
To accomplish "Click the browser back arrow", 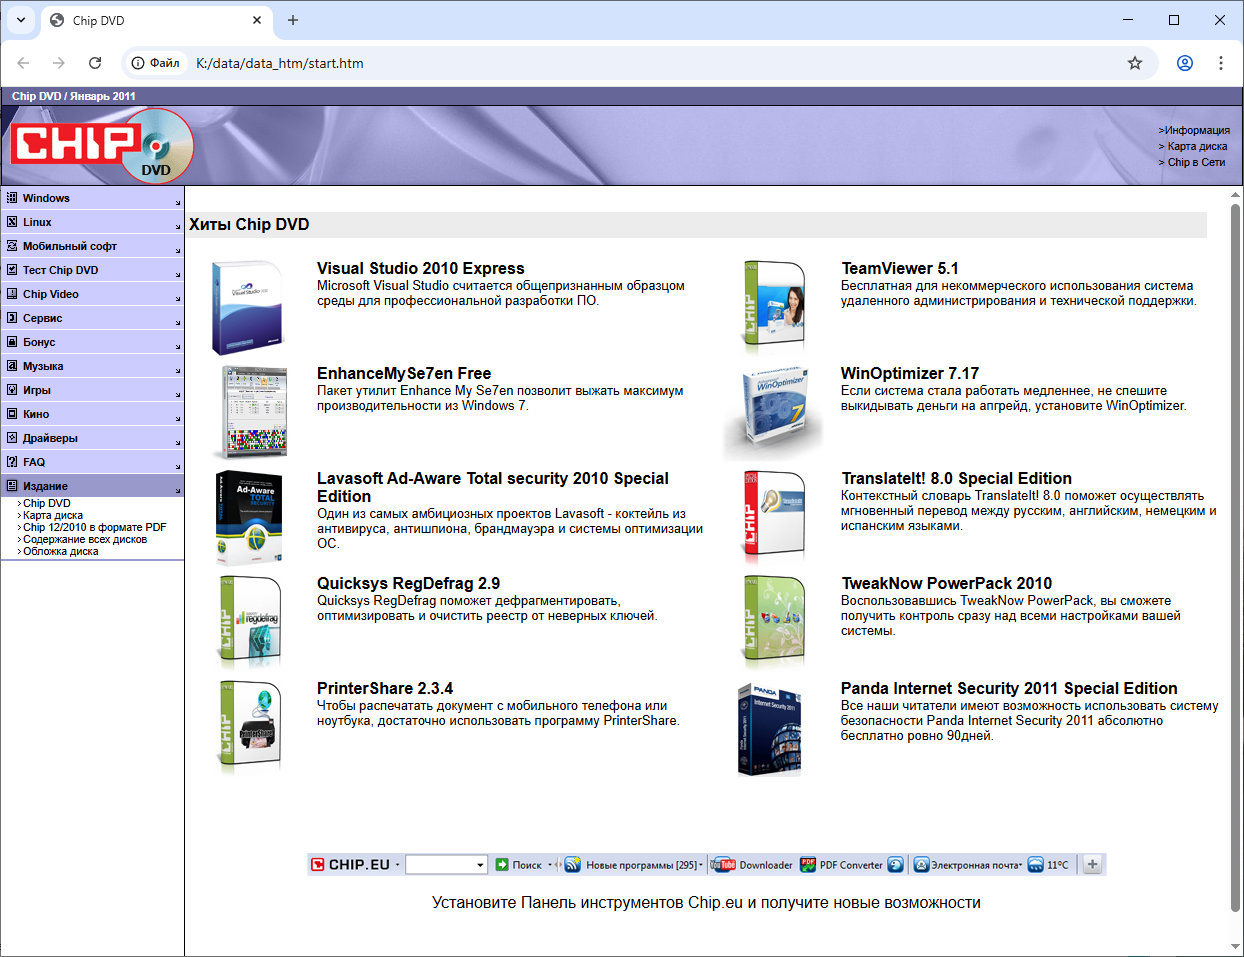I will (x=23, y=63).
